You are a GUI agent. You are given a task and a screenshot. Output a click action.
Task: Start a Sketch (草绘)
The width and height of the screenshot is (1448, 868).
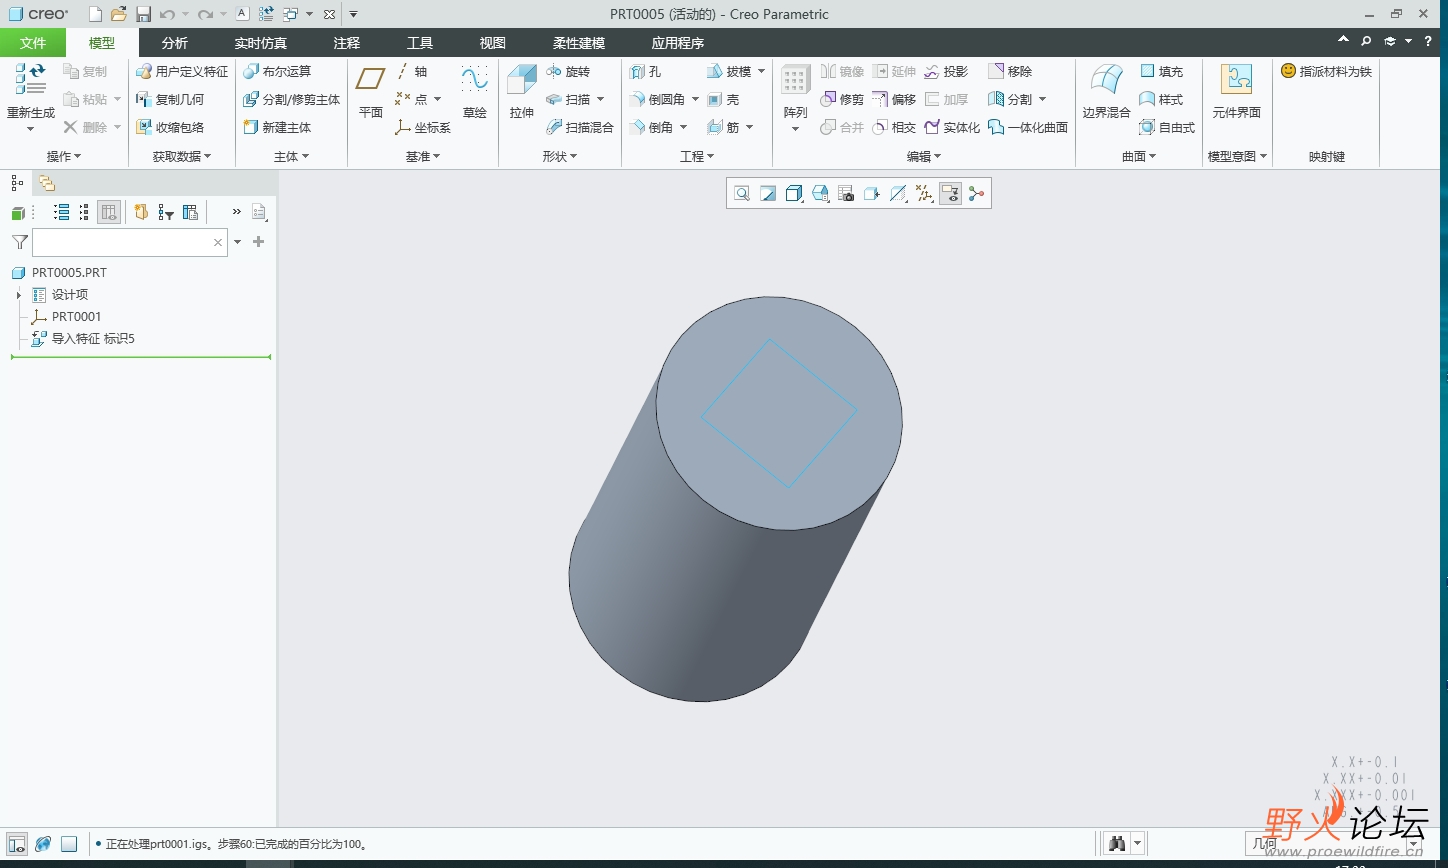coord(474,90)
